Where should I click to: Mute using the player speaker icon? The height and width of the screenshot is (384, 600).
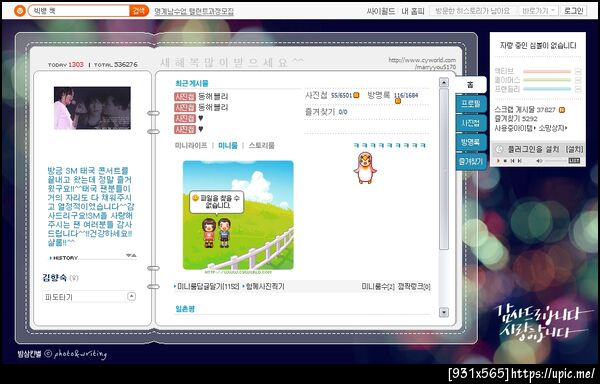coord(539,161)
